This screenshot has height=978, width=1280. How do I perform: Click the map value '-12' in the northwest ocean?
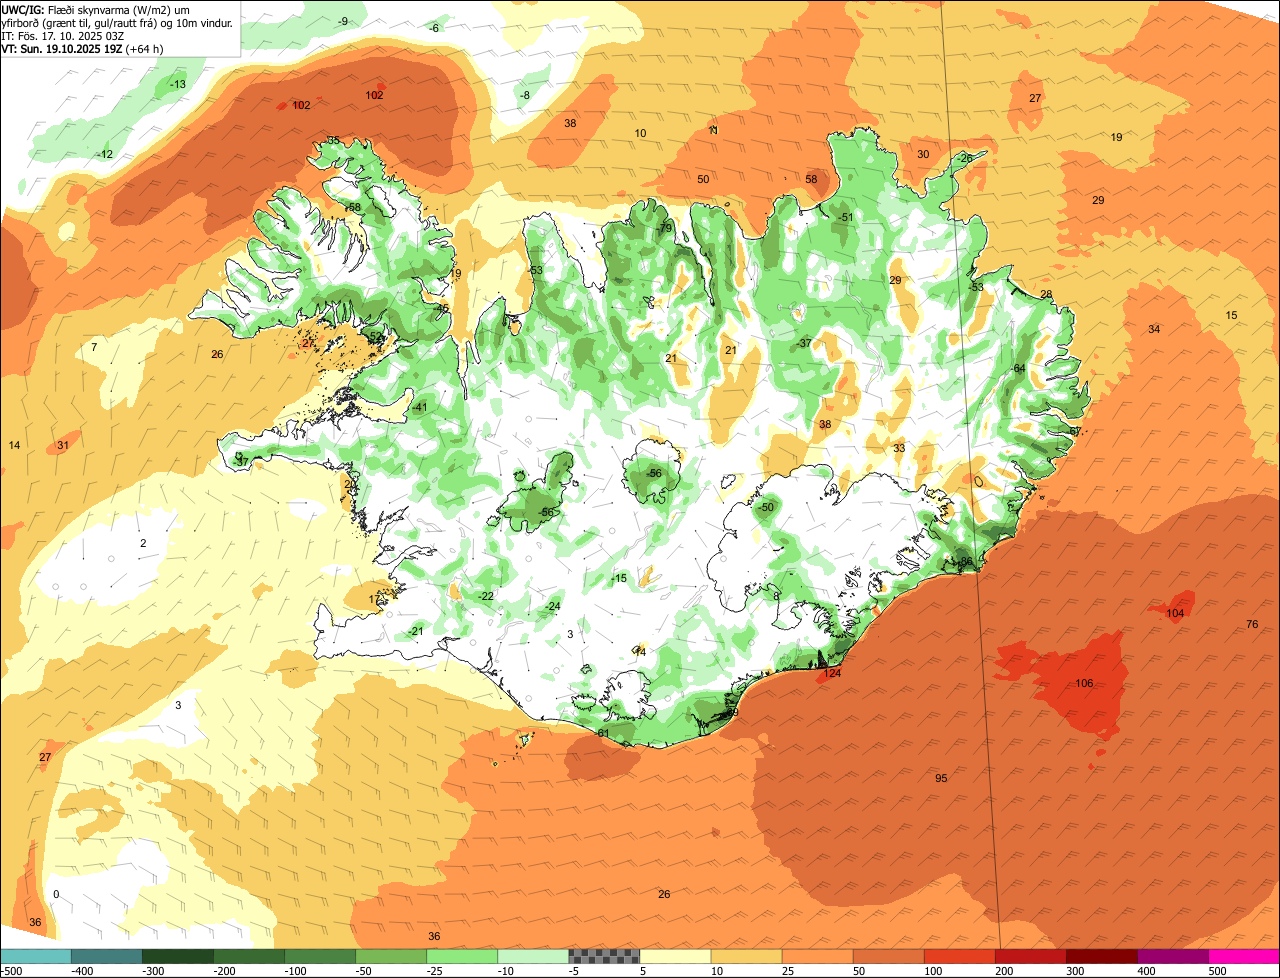[x=105, y=154]
